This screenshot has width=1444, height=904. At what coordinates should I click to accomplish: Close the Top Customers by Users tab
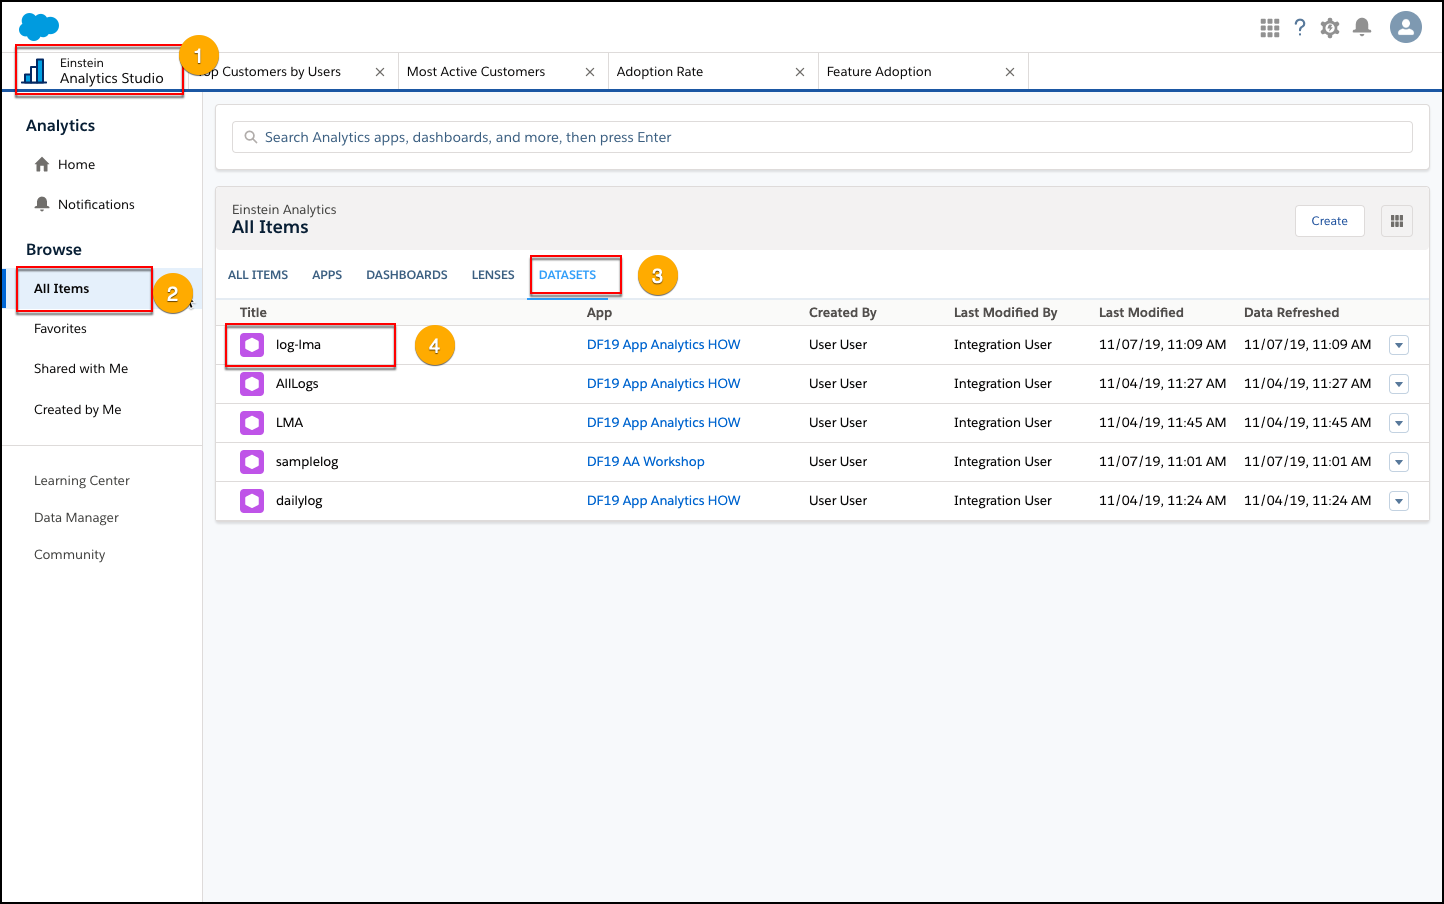click(x=380, y=72)
